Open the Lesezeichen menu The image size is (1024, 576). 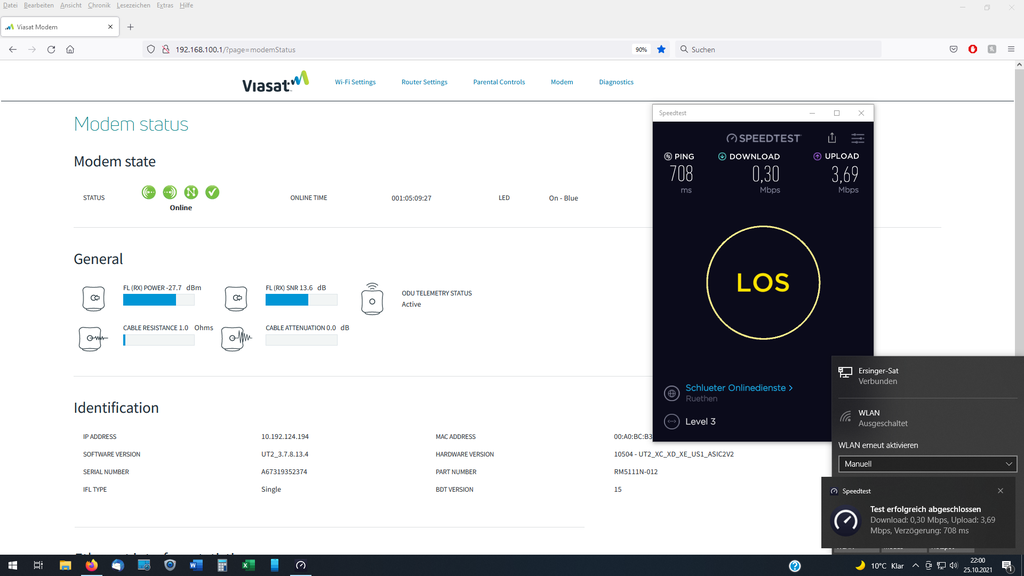(x=133, y=5)
